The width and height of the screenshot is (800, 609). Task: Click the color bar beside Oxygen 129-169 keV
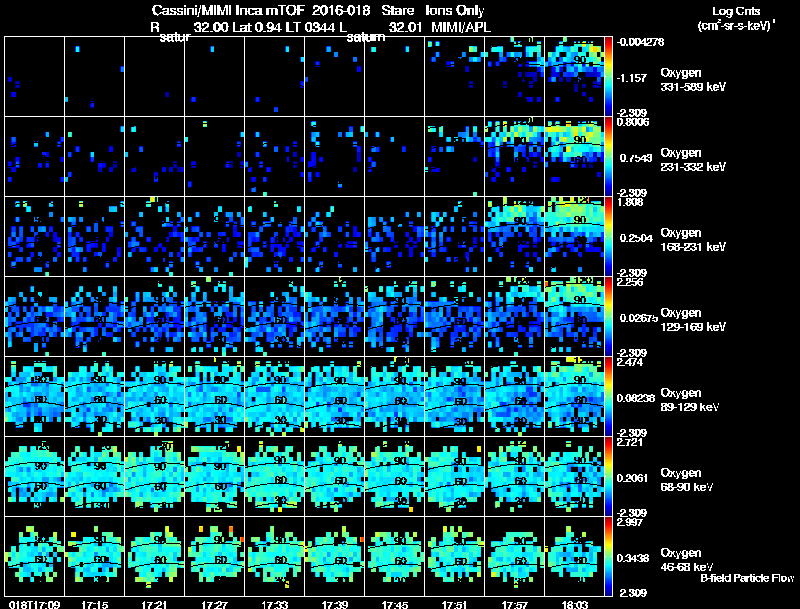(x=608, y=316)
